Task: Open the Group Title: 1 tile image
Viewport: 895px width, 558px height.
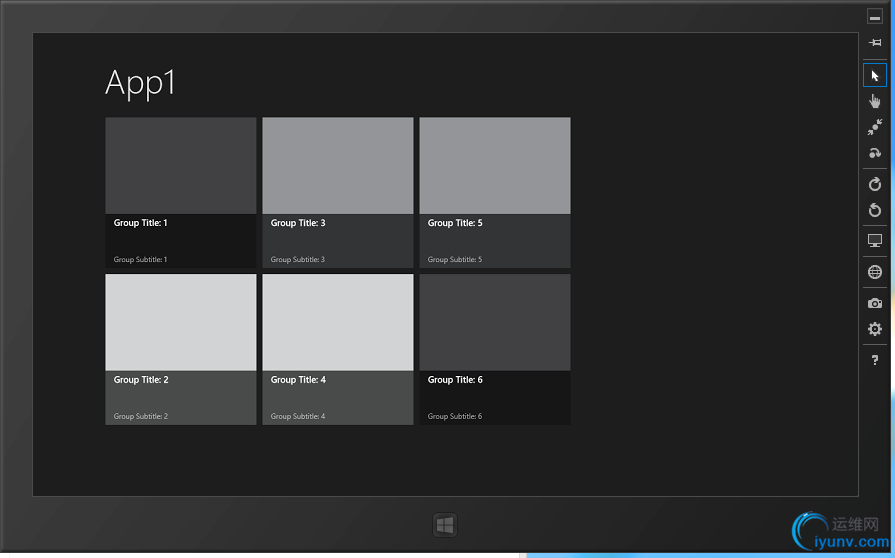Action: 181,165
